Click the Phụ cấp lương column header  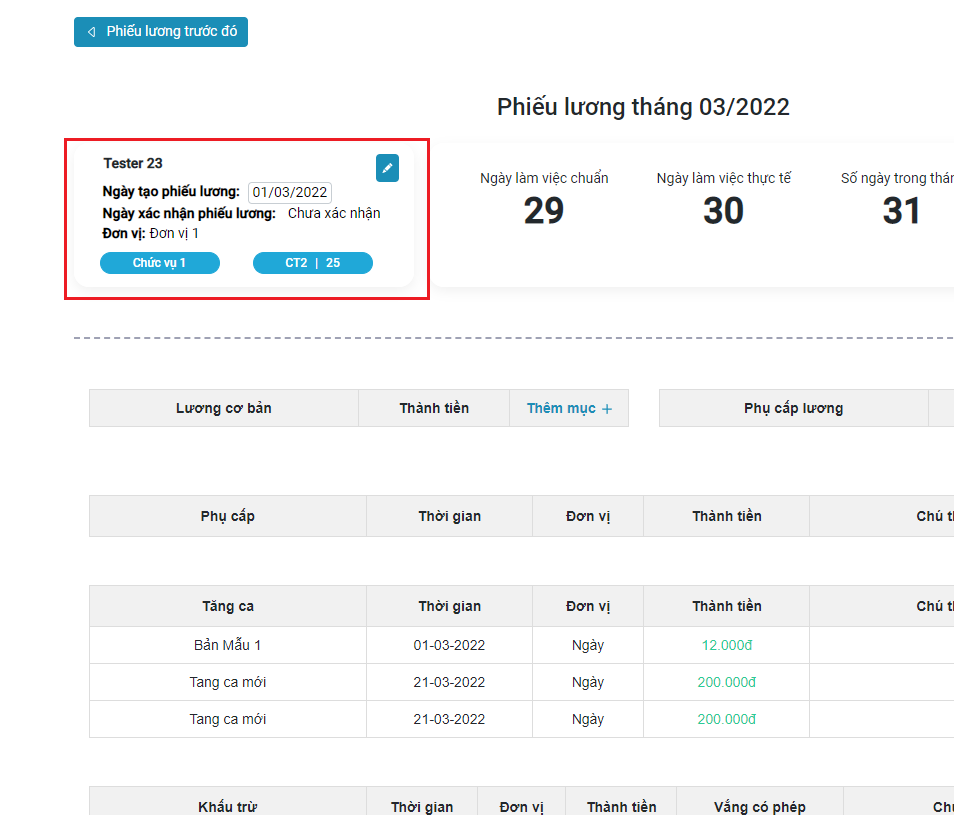click(794, 408)
